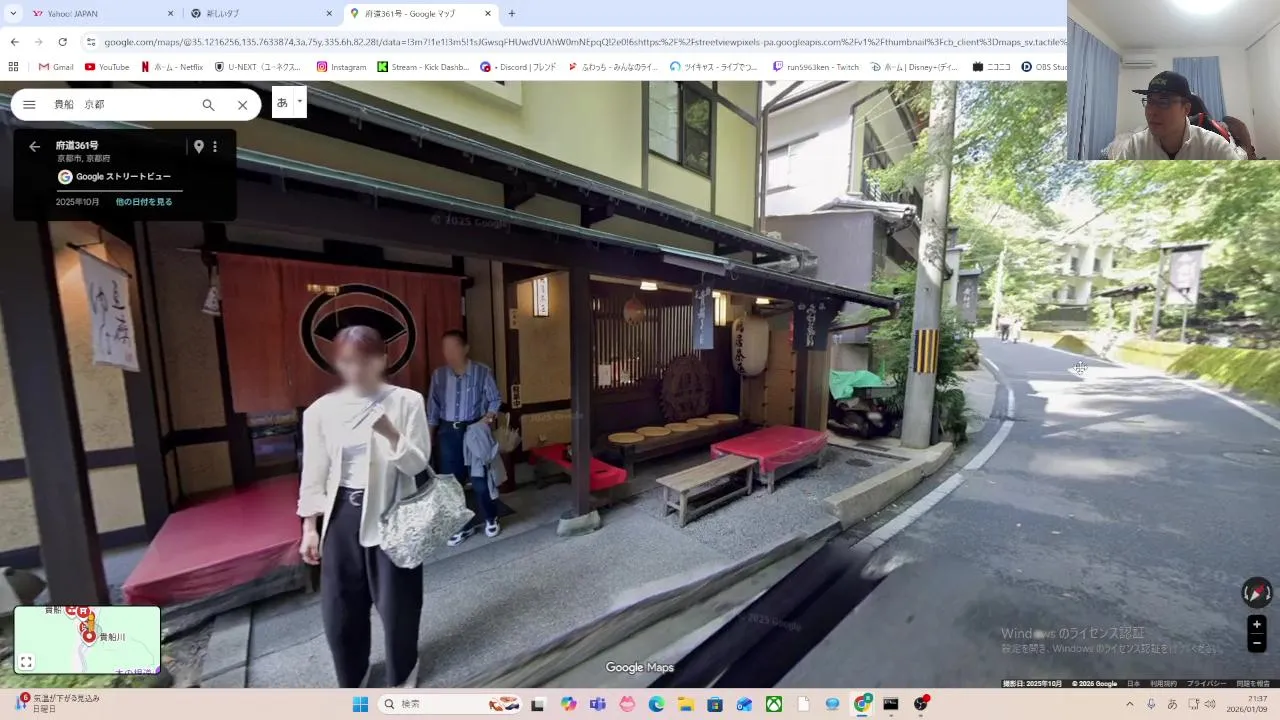
Task: Open the Google ストリートビュー label
Action: click(114, 177)
